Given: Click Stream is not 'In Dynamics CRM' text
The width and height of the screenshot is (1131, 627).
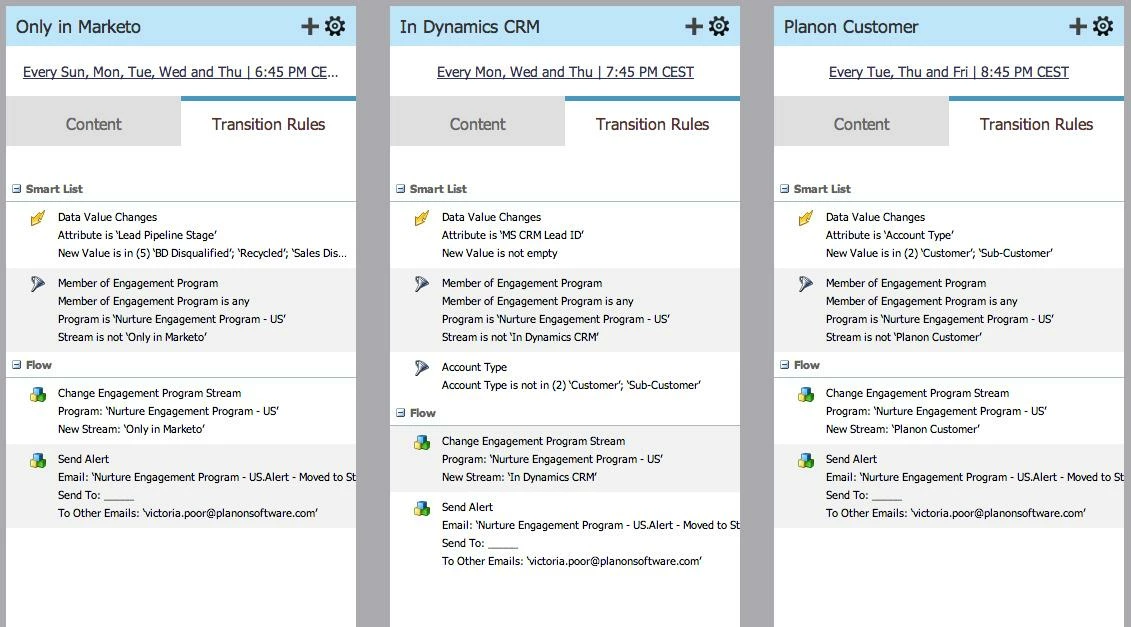Looking at the screenshot, I should [520, 337].
